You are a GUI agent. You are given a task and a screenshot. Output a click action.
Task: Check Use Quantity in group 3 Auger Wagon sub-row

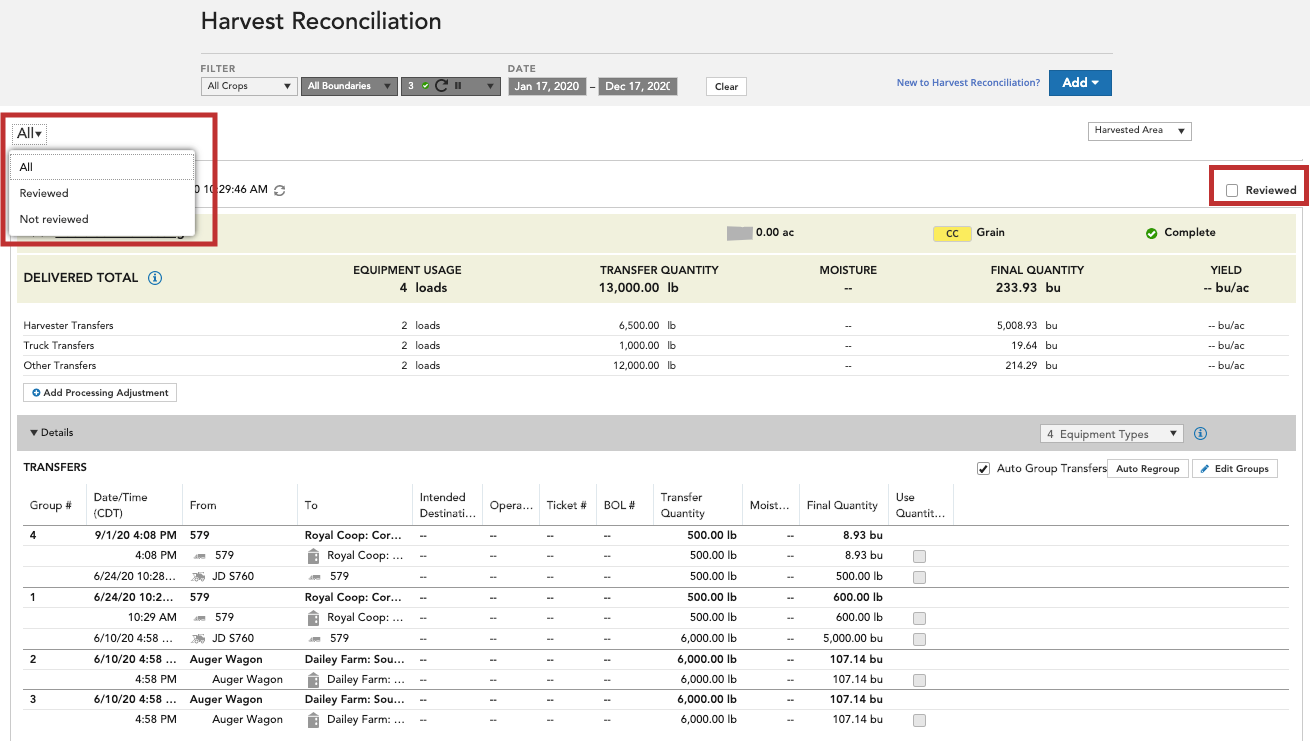click(919, 720)
